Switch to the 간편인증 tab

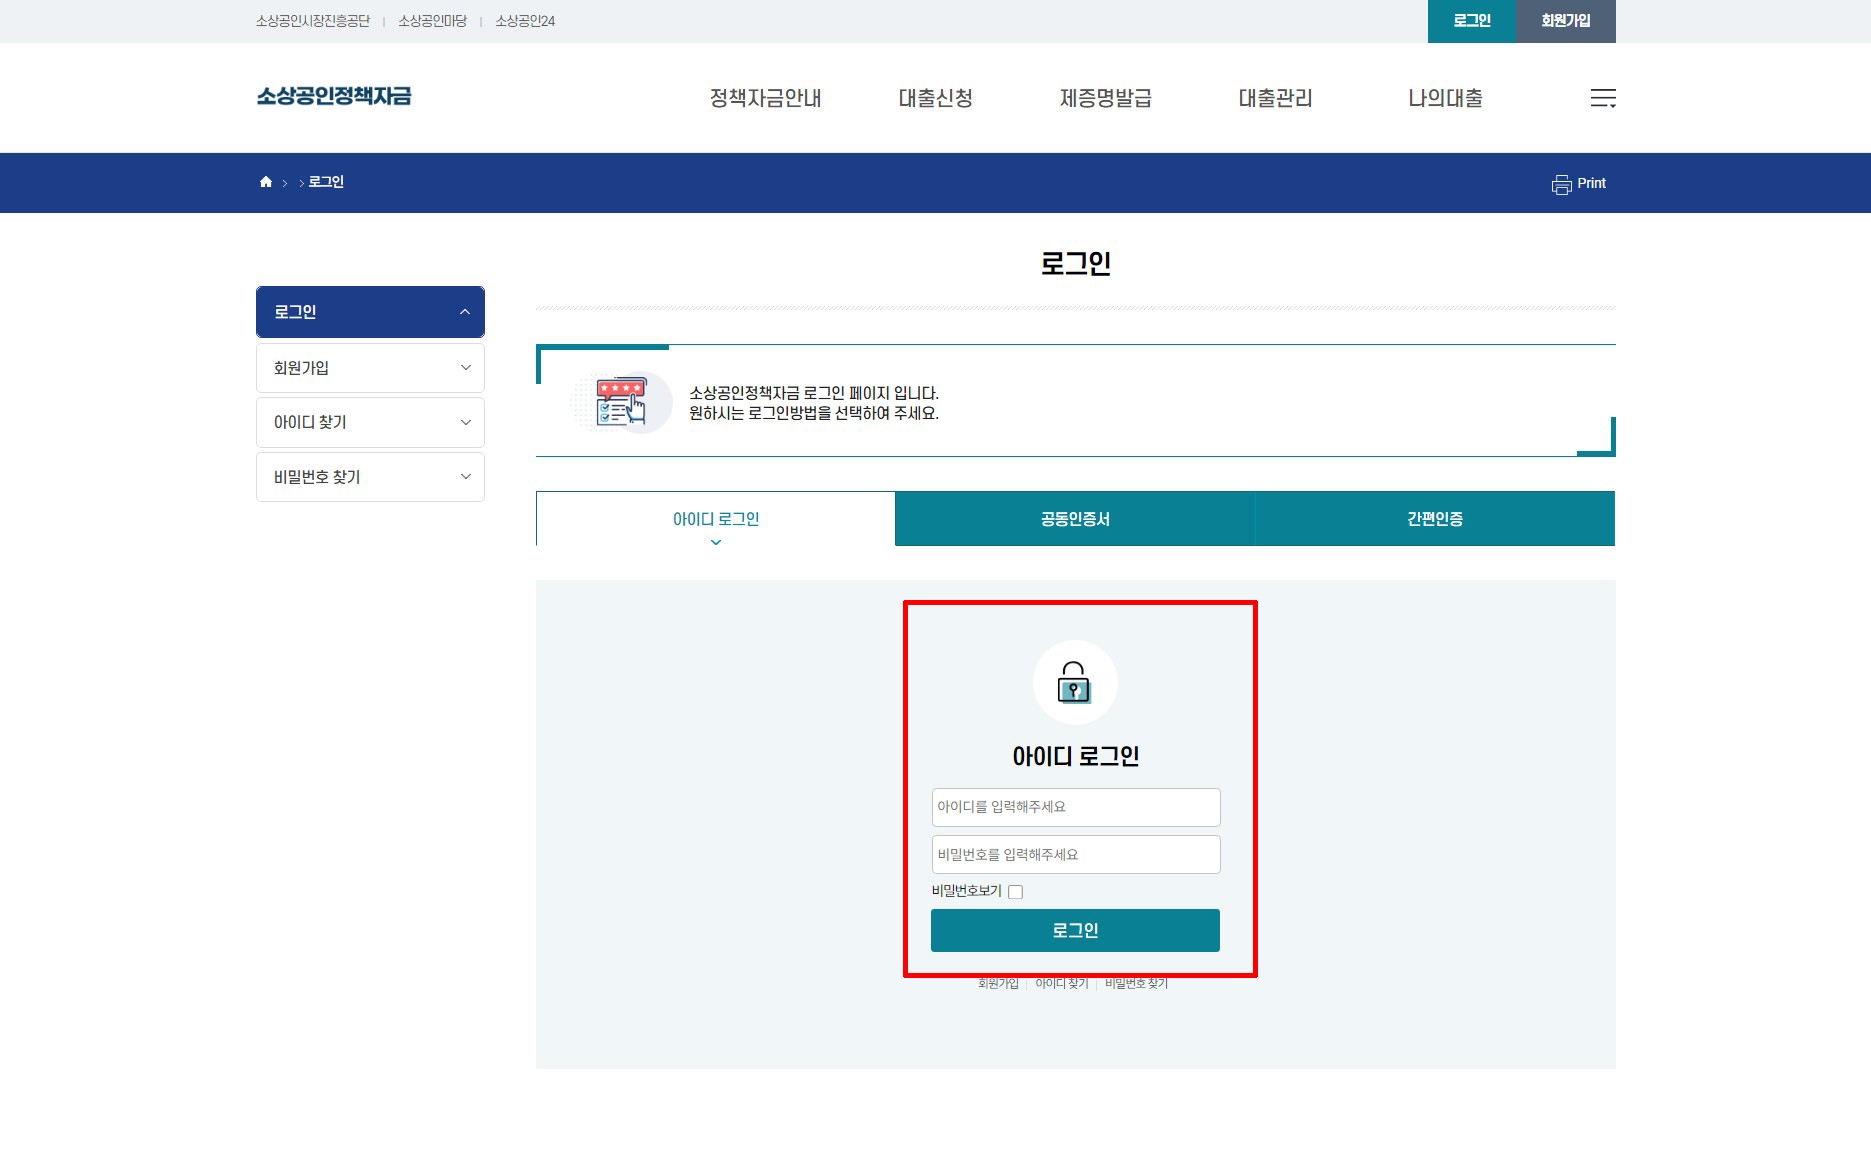click(x=1435, y=519)
